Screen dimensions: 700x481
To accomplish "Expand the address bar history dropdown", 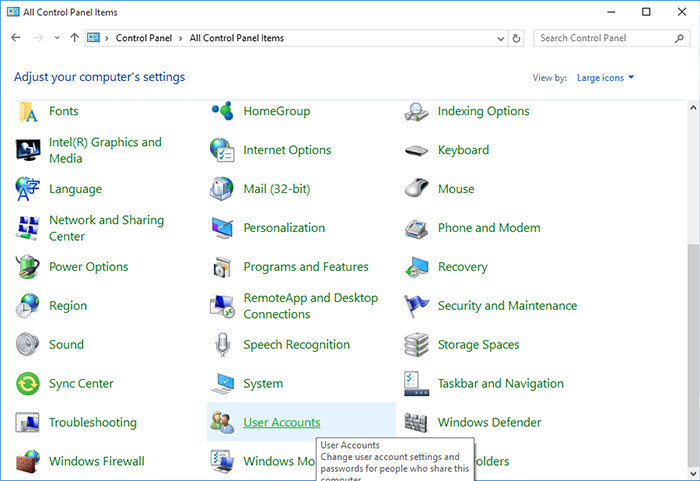I will point(501,38).
